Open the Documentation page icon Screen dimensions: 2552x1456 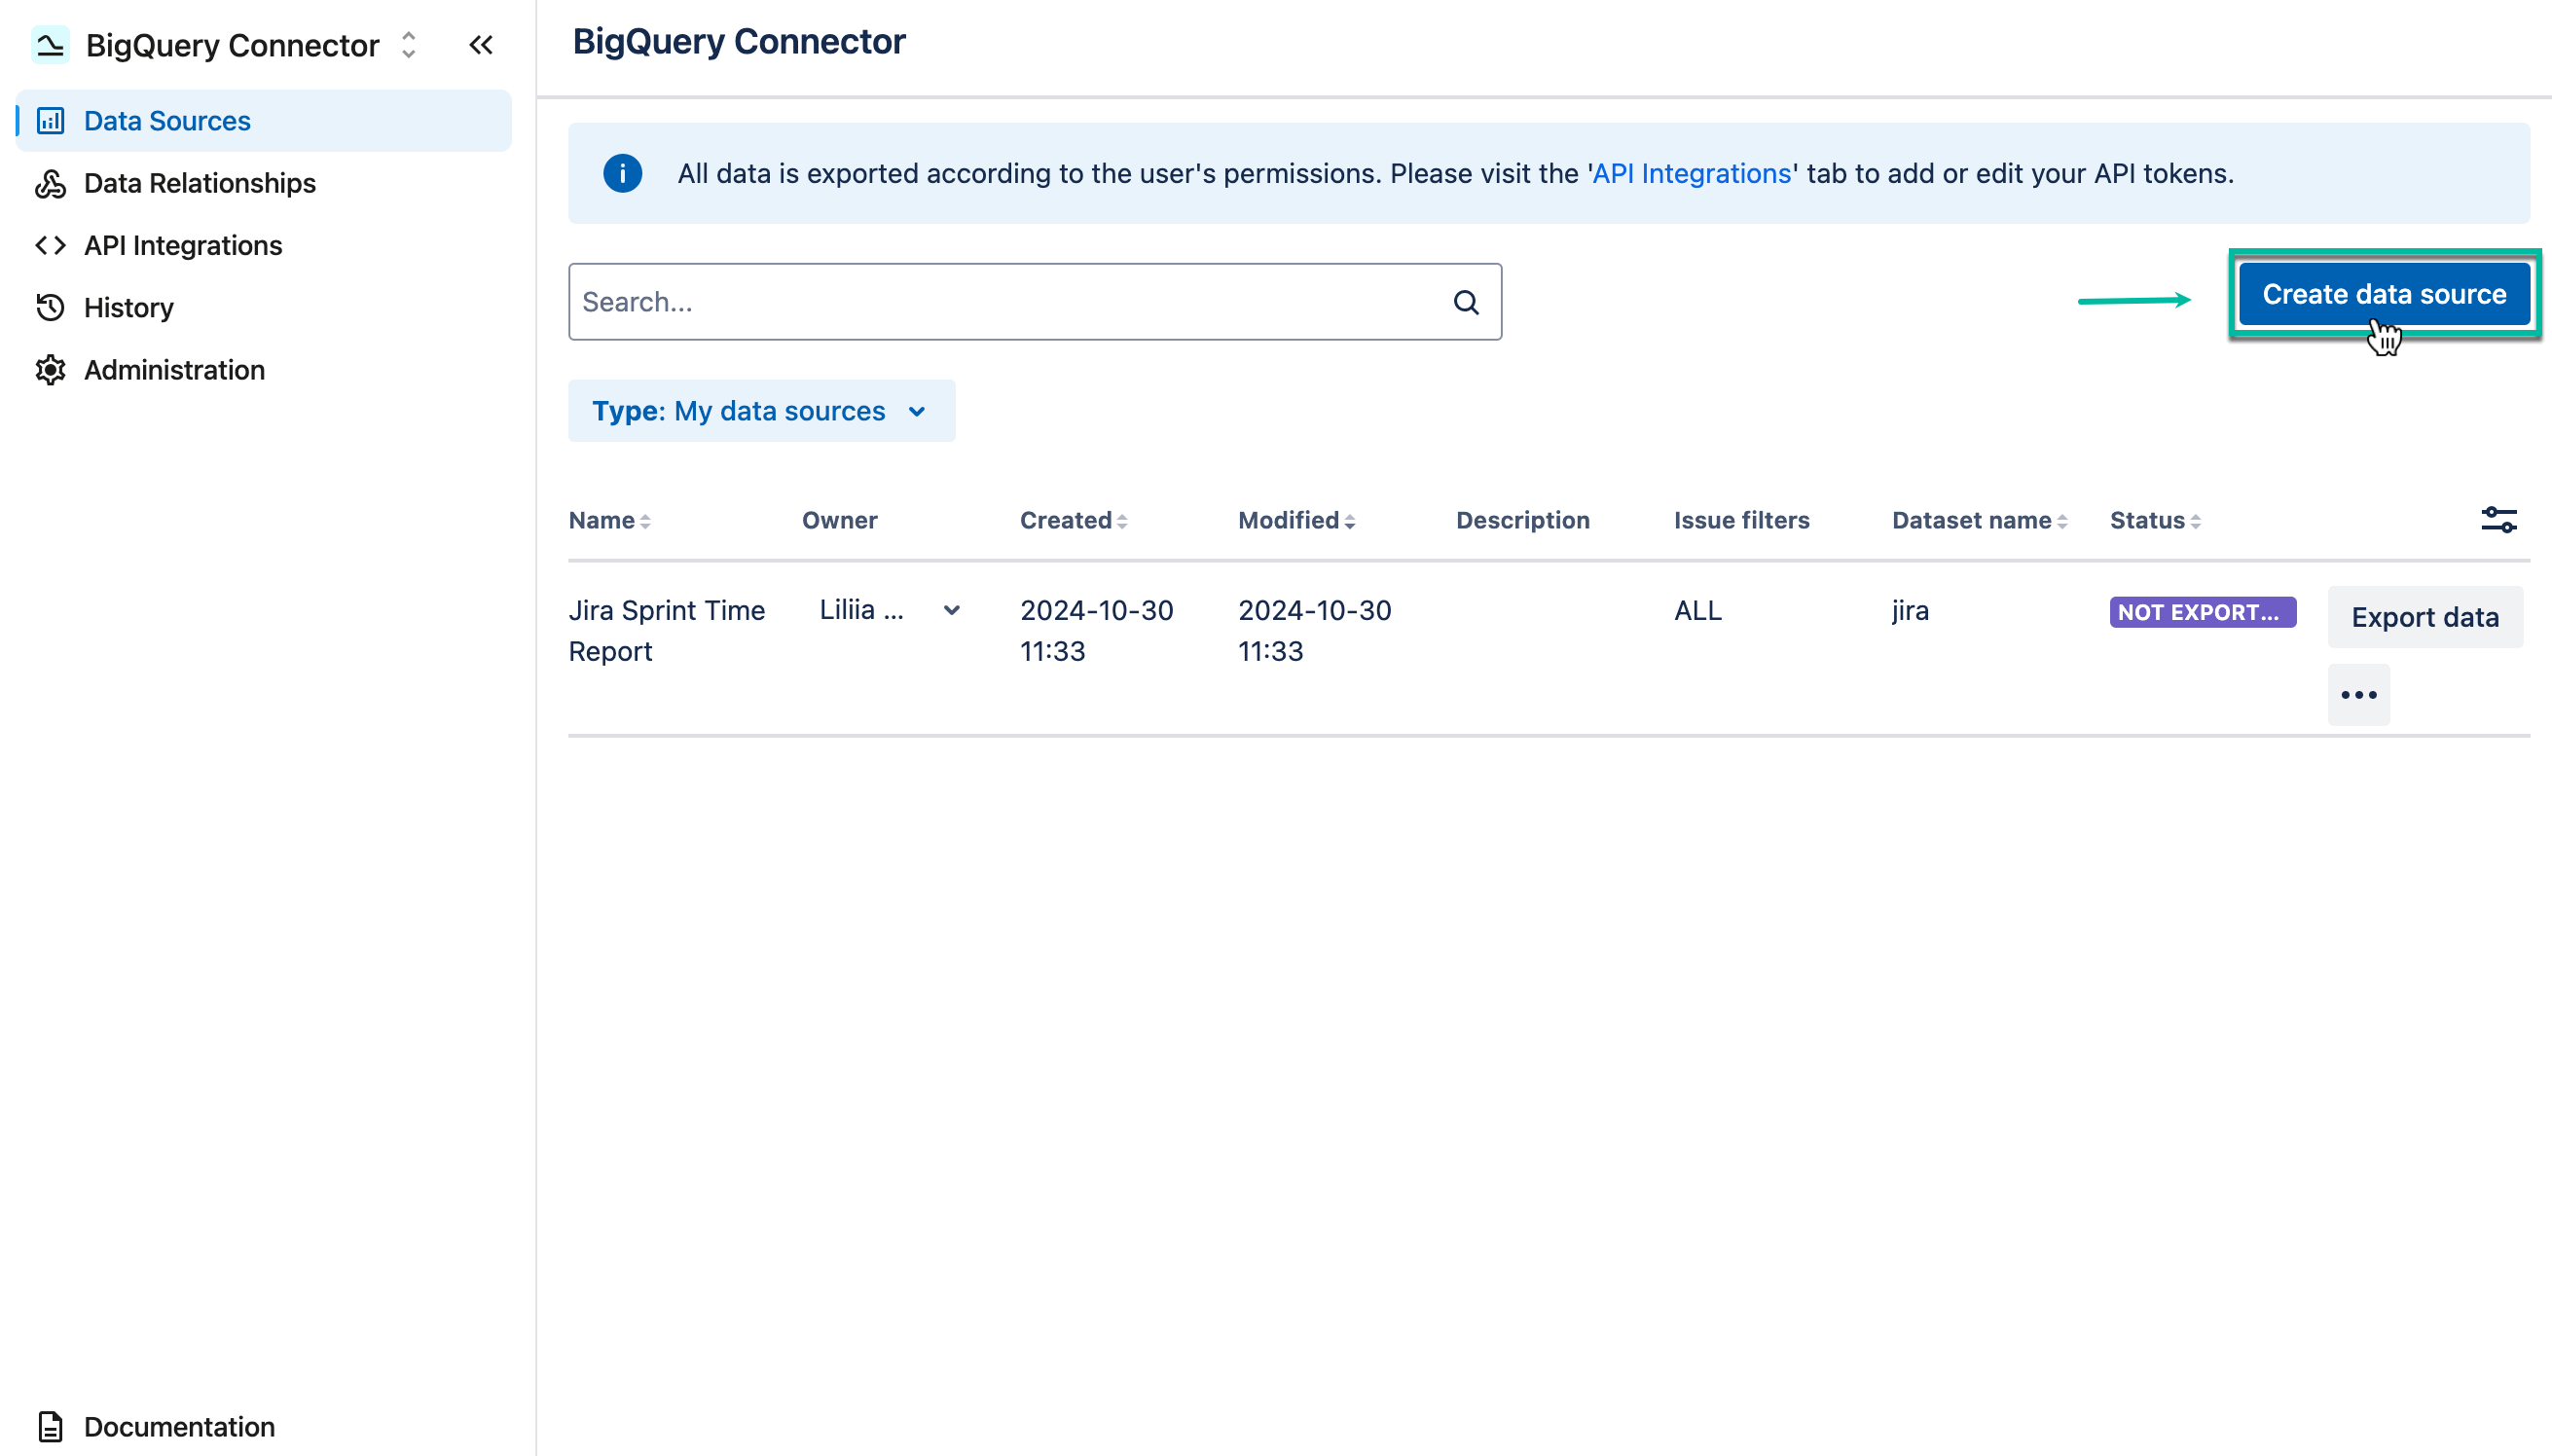pyautogui.click(x=51, y=1427)
